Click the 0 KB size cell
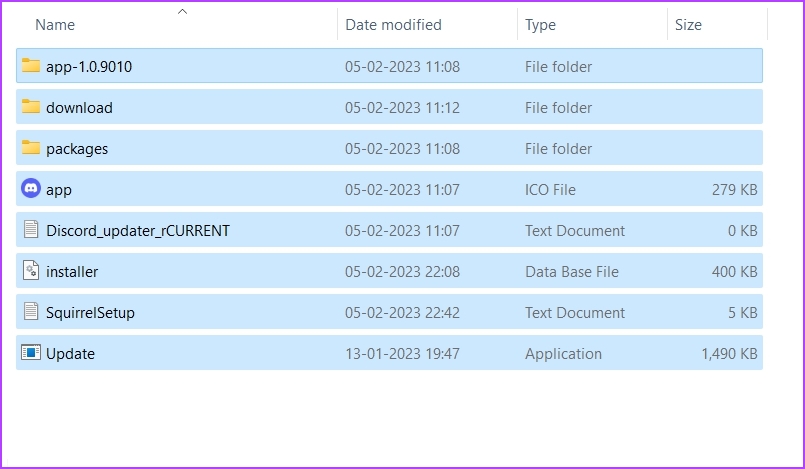This screenshot has height=469, width=805. [742, 231]
